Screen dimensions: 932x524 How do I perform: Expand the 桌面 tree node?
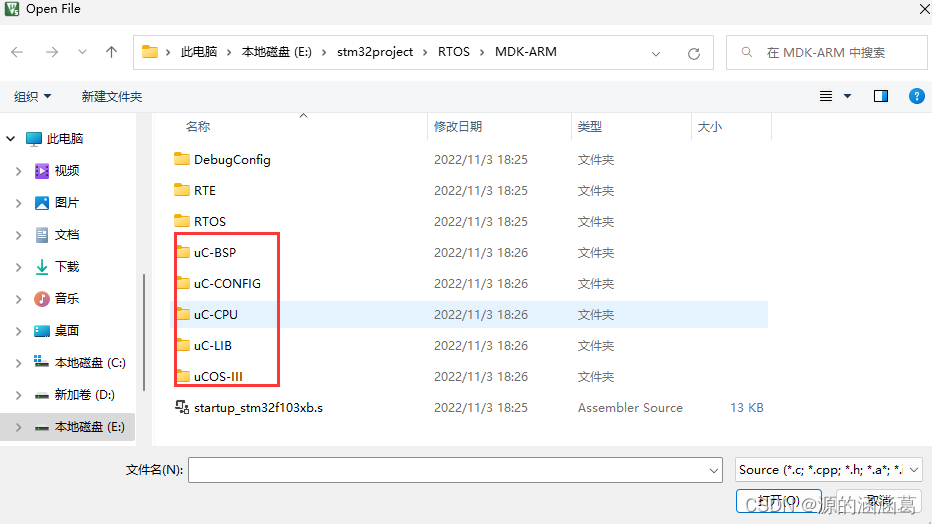[18, 331]
